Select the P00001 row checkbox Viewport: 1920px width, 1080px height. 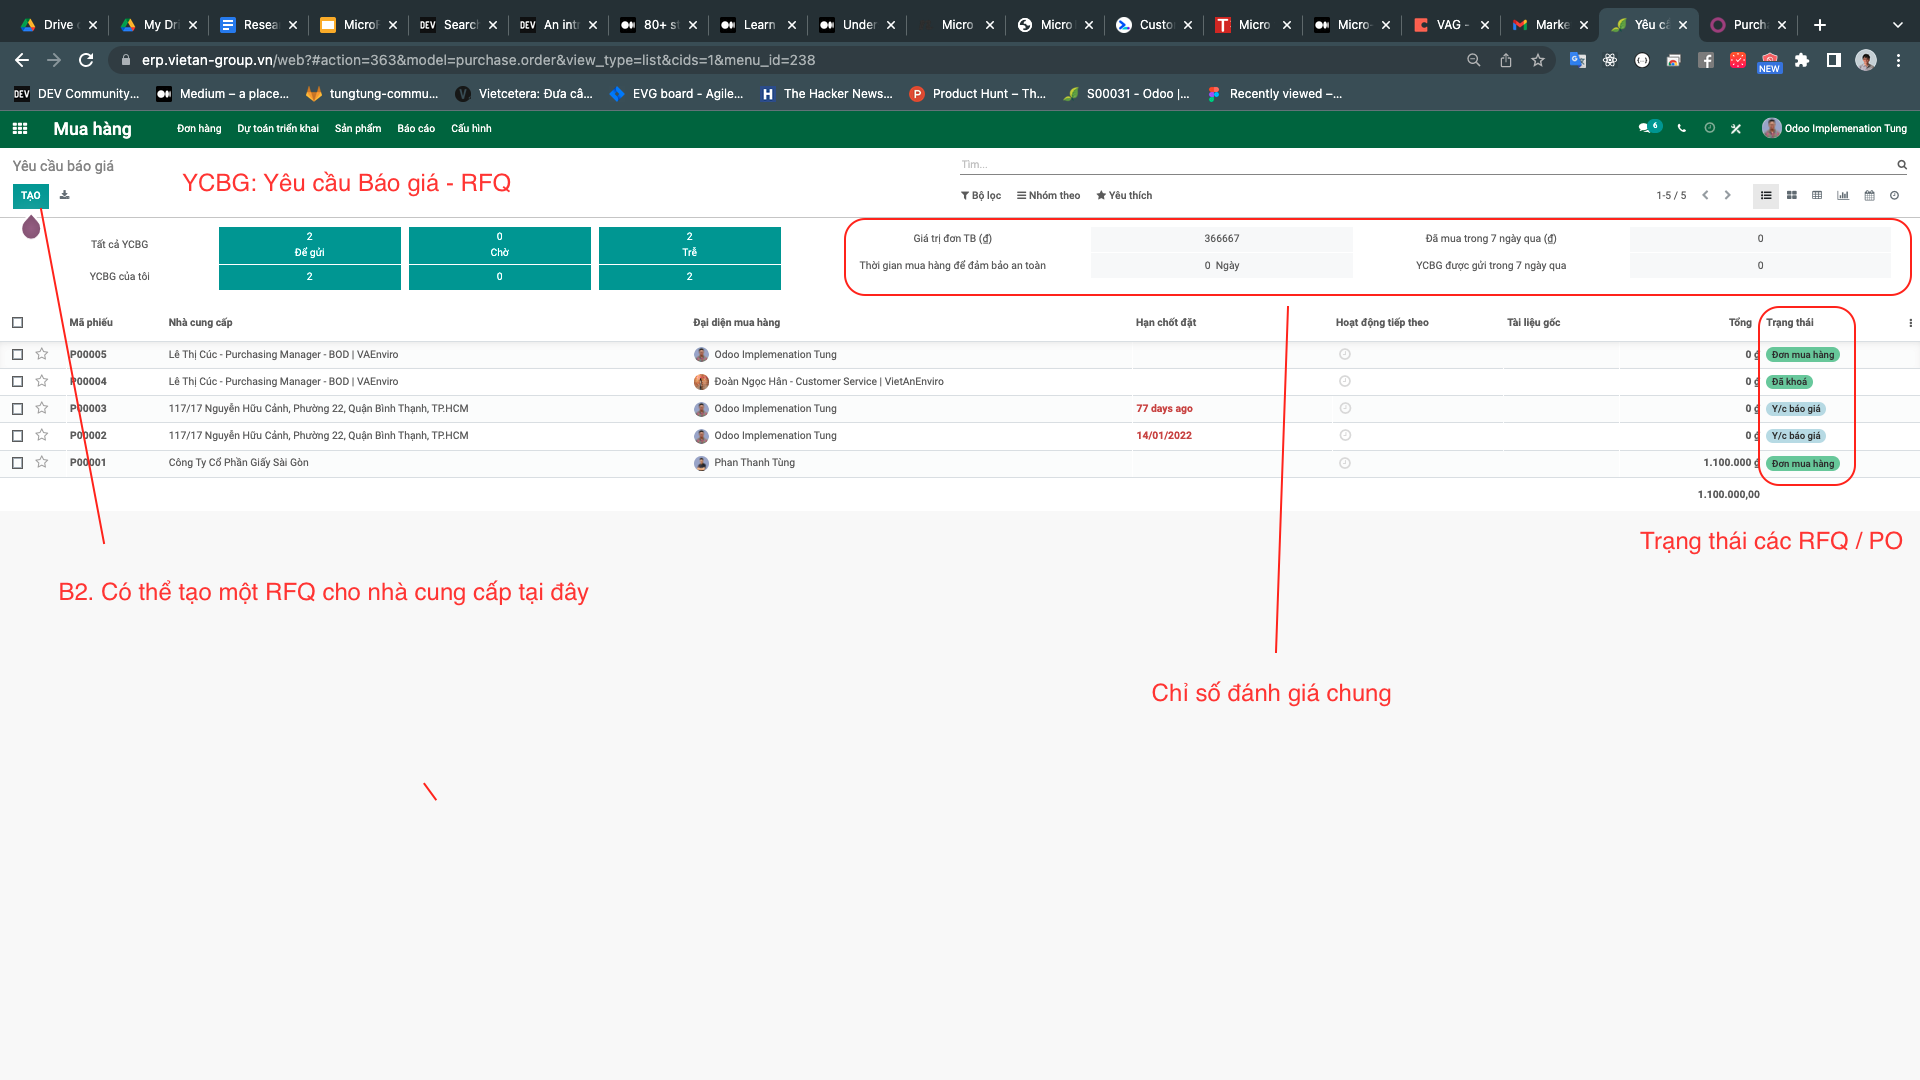tap(18, 462)
